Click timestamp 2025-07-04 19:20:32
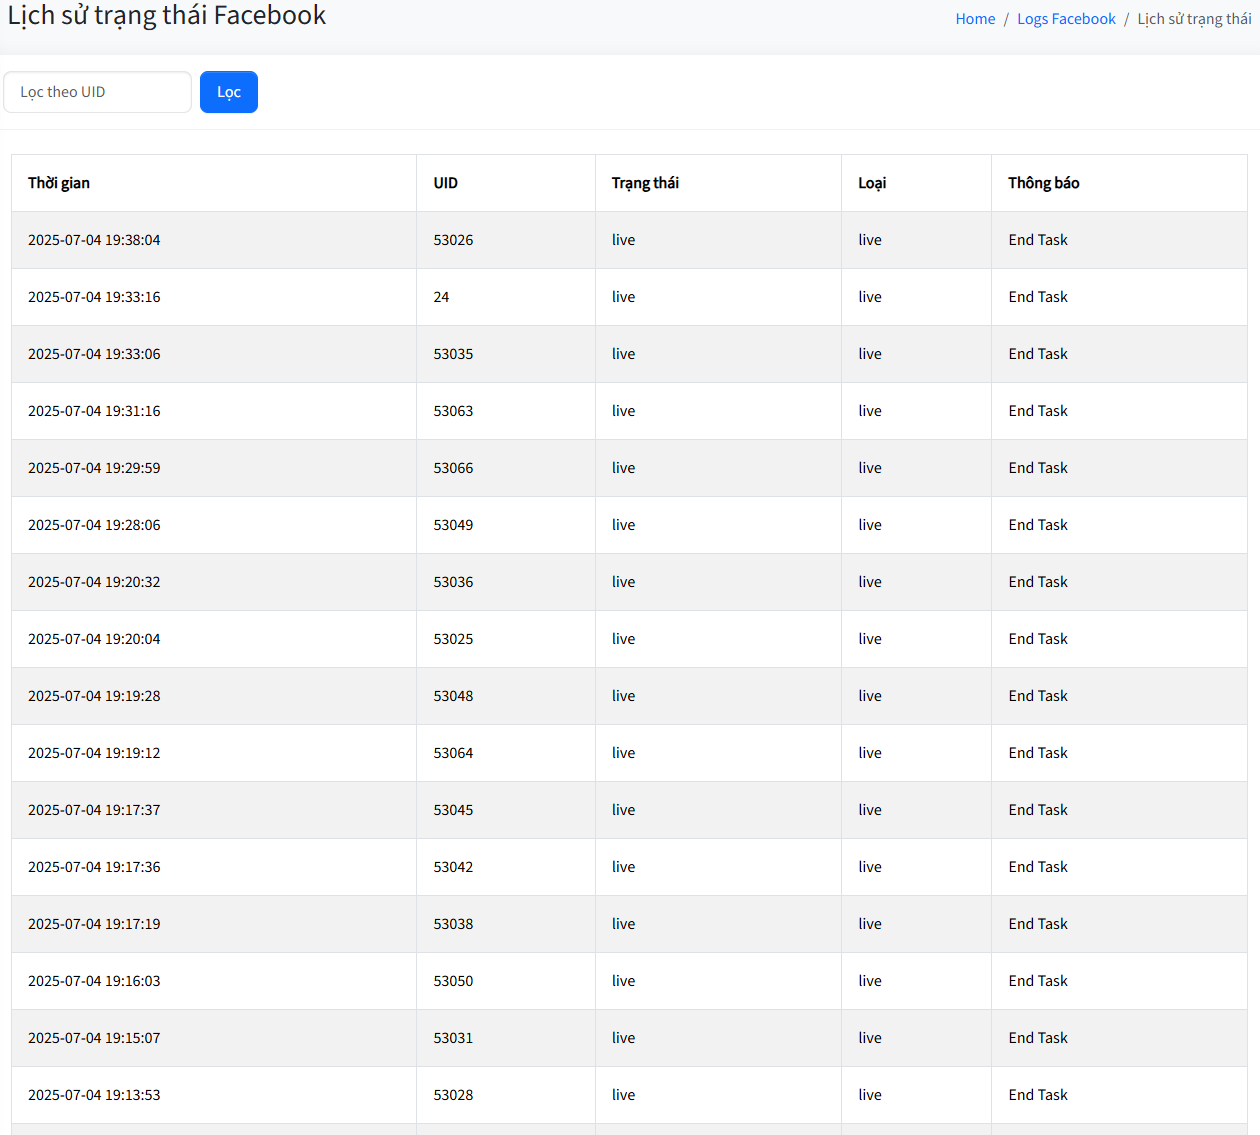 [94, 582]
